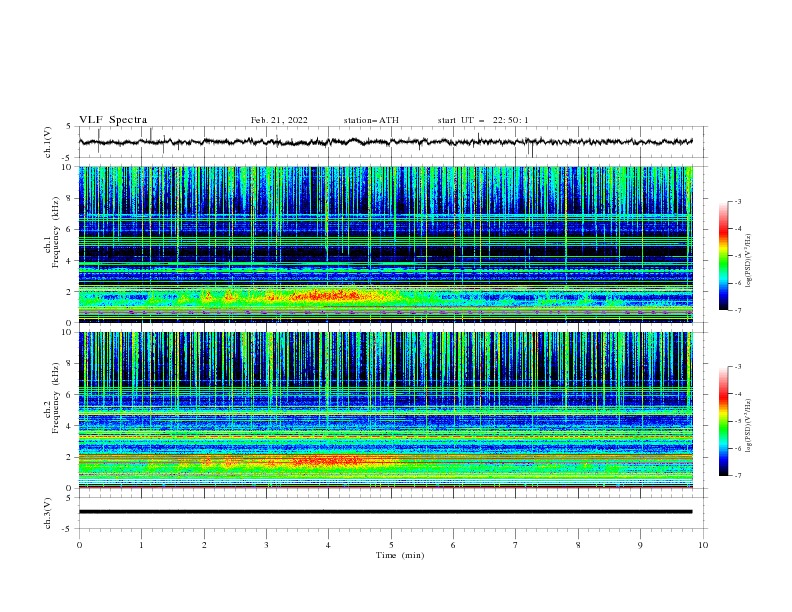Click the "VLF Spectra" plot title

(113, 120)
